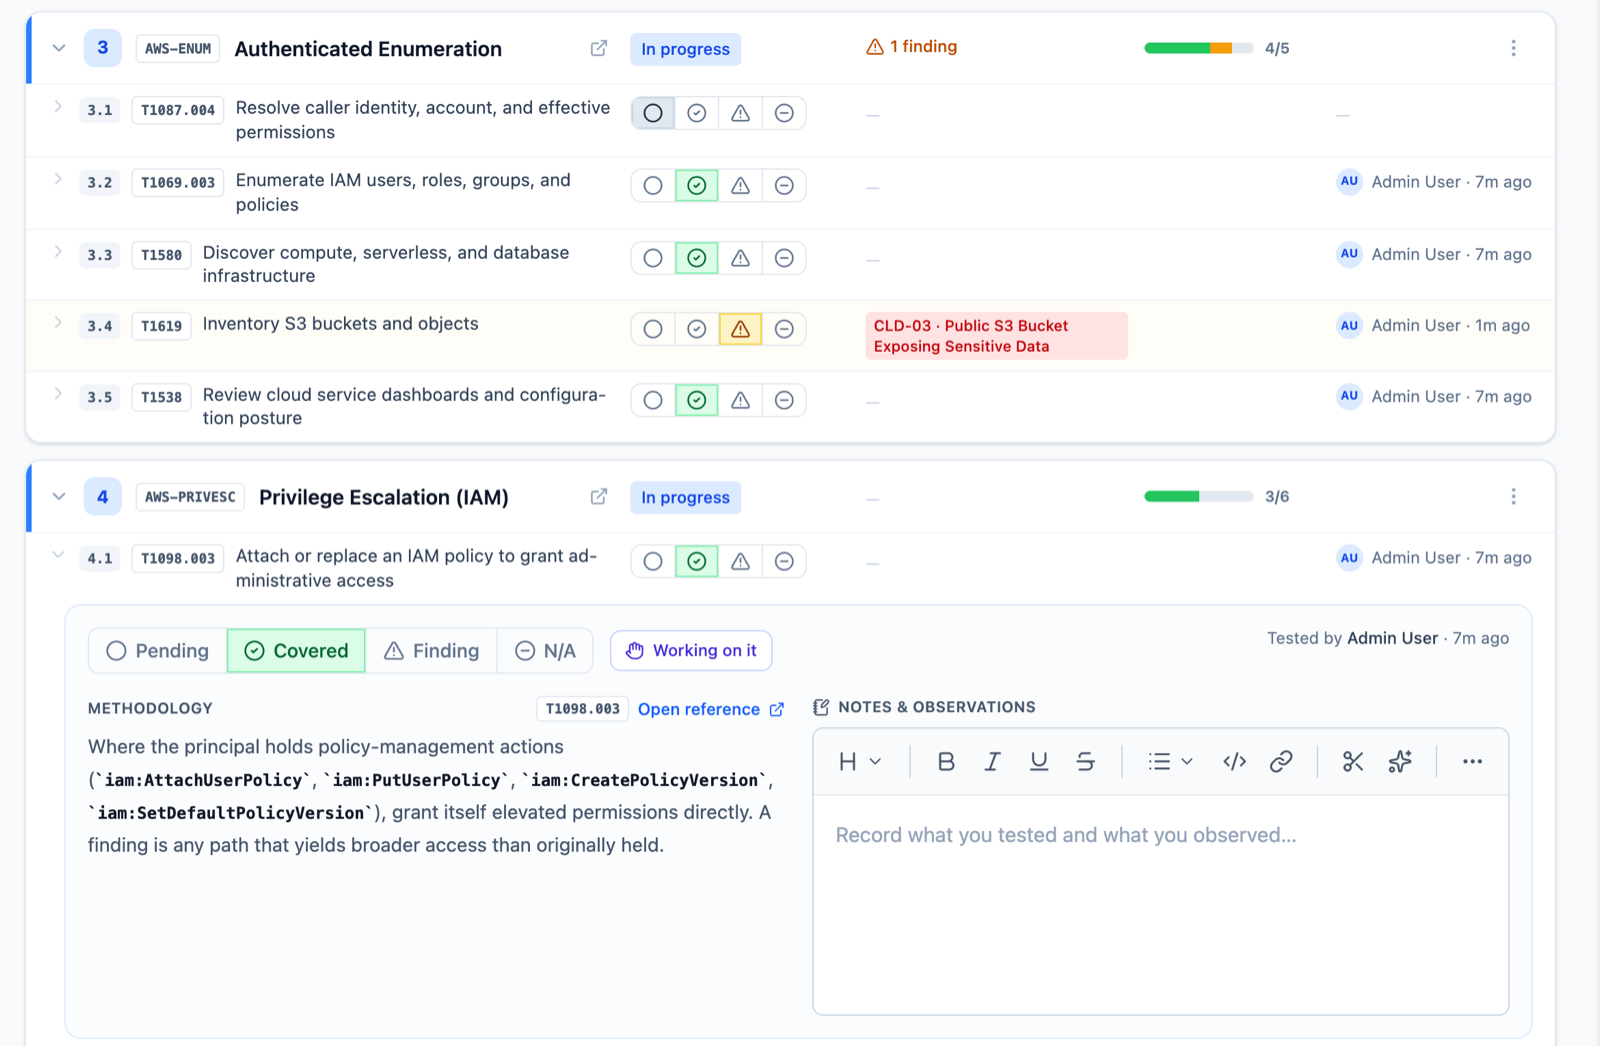This screenshot has height=1046, width=1600.
Task: Apply underline in notes toolbar
Action: click(x=1039, y=762)
